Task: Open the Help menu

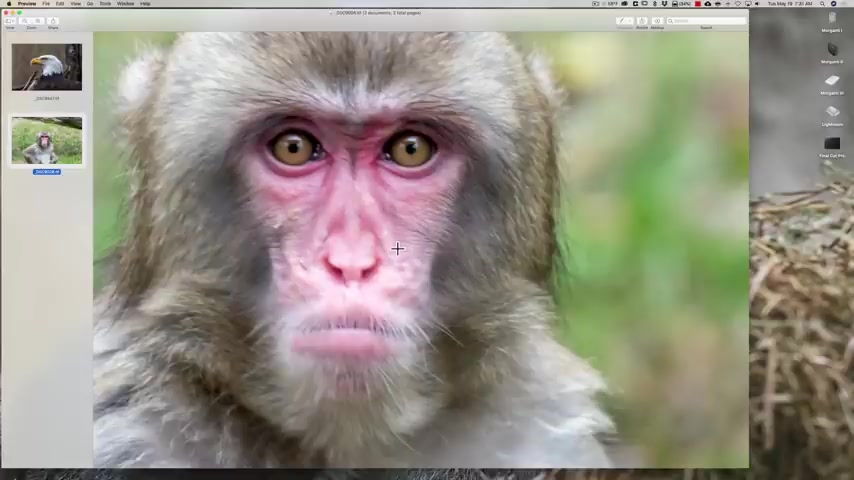Action: click(145, 4)
